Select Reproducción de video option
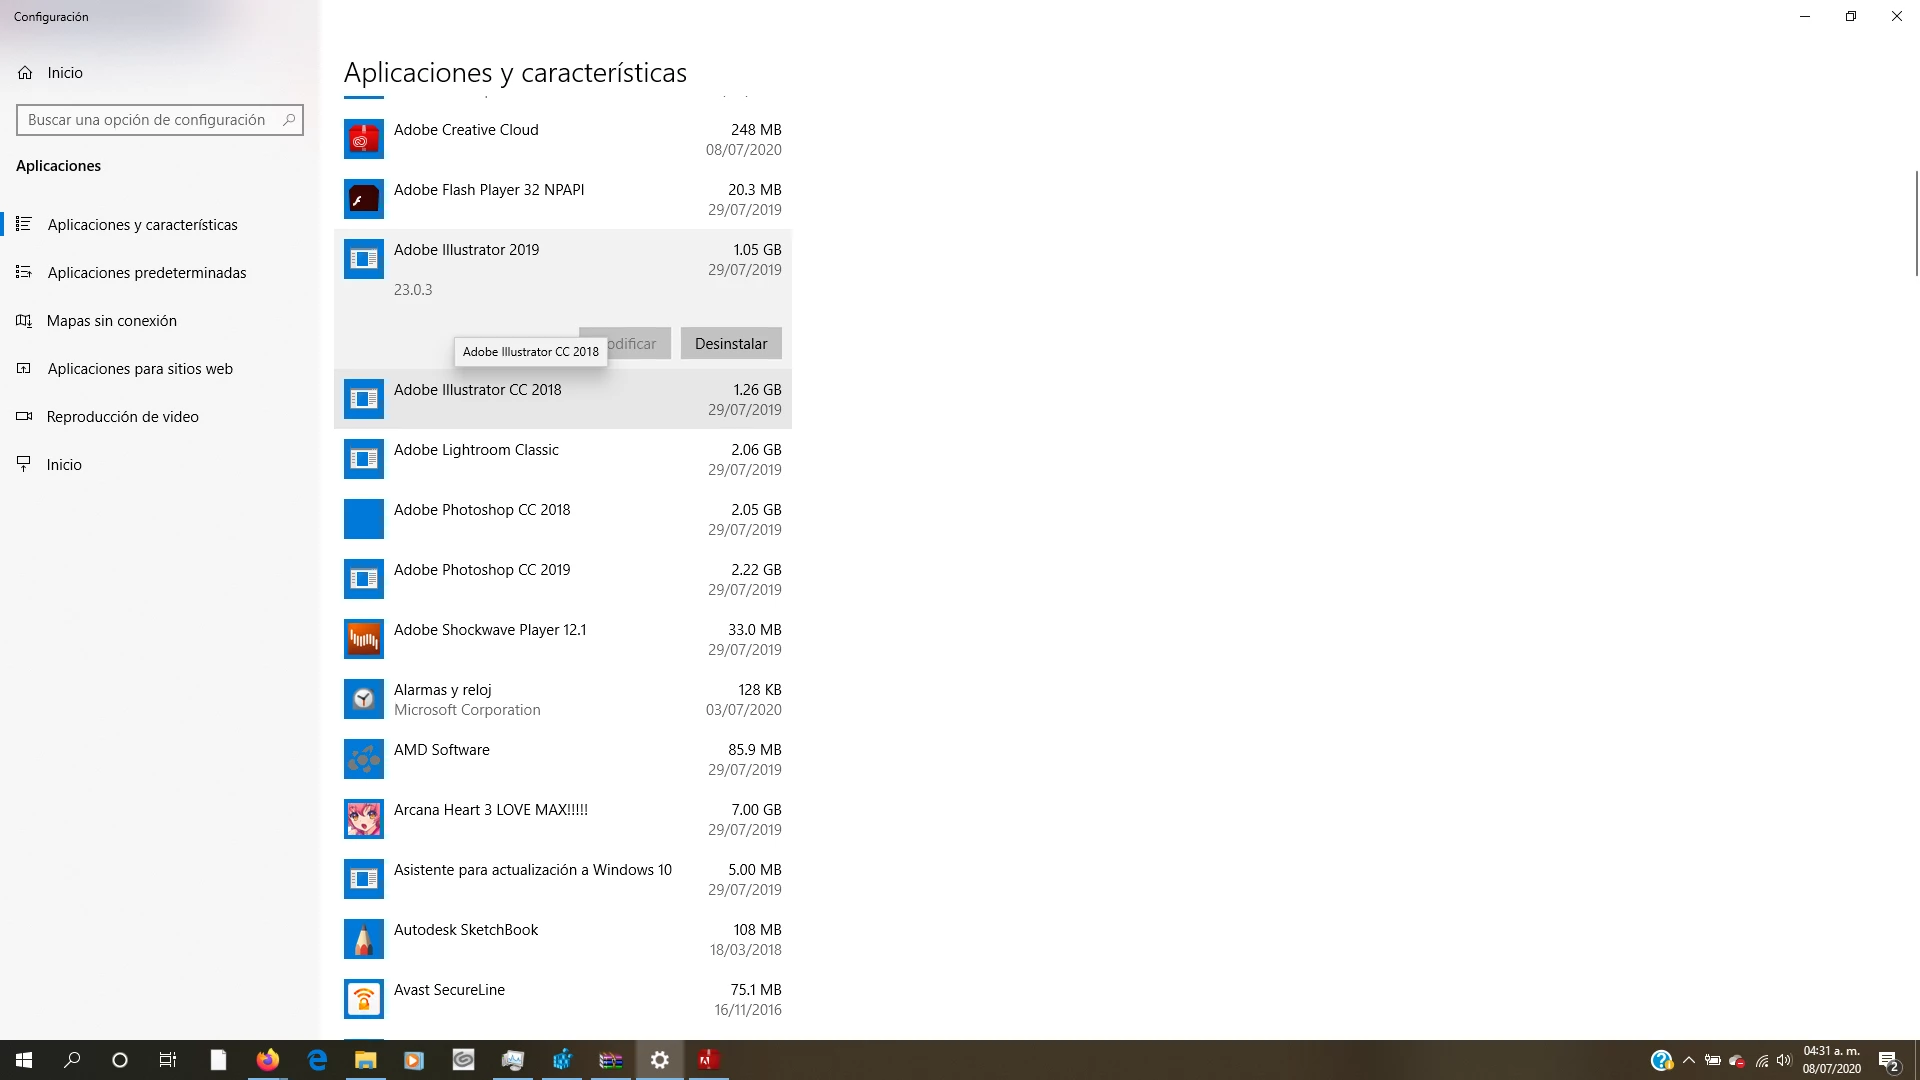 (122, 417)
